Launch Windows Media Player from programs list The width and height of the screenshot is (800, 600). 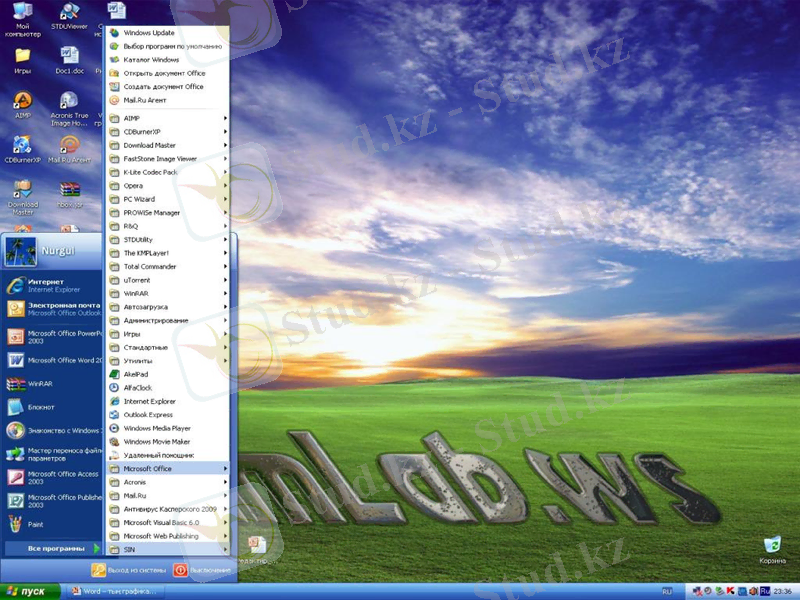pyautogui.click(x=156, y=428)
